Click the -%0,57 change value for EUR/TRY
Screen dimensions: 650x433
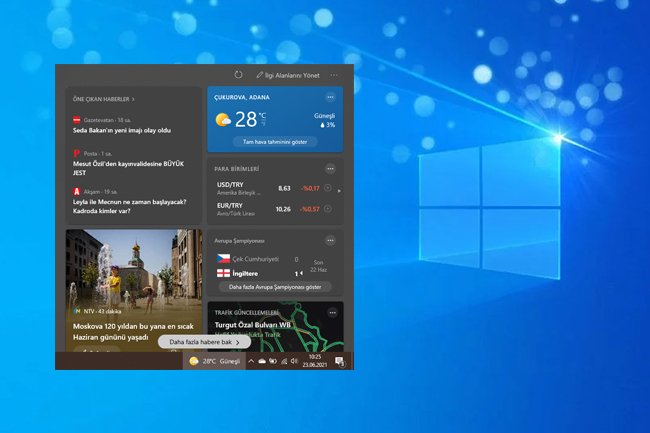click(x=310, y=209)
